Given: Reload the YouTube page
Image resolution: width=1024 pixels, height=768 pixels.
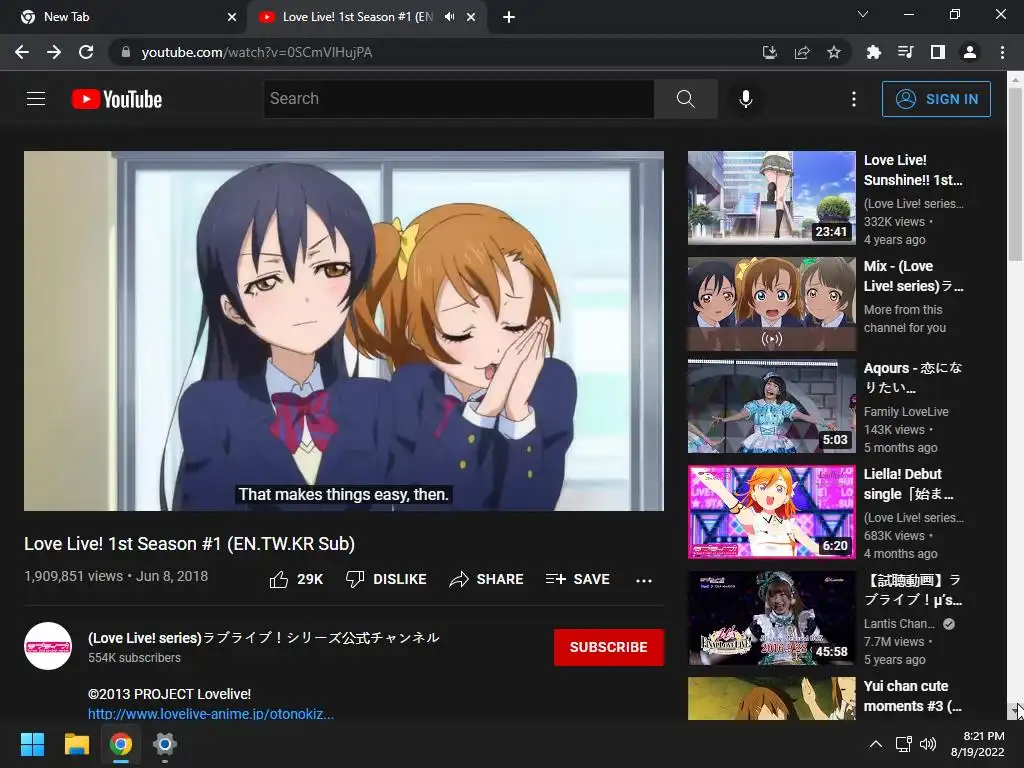Looking at the screenshot, I should point(86,52).
